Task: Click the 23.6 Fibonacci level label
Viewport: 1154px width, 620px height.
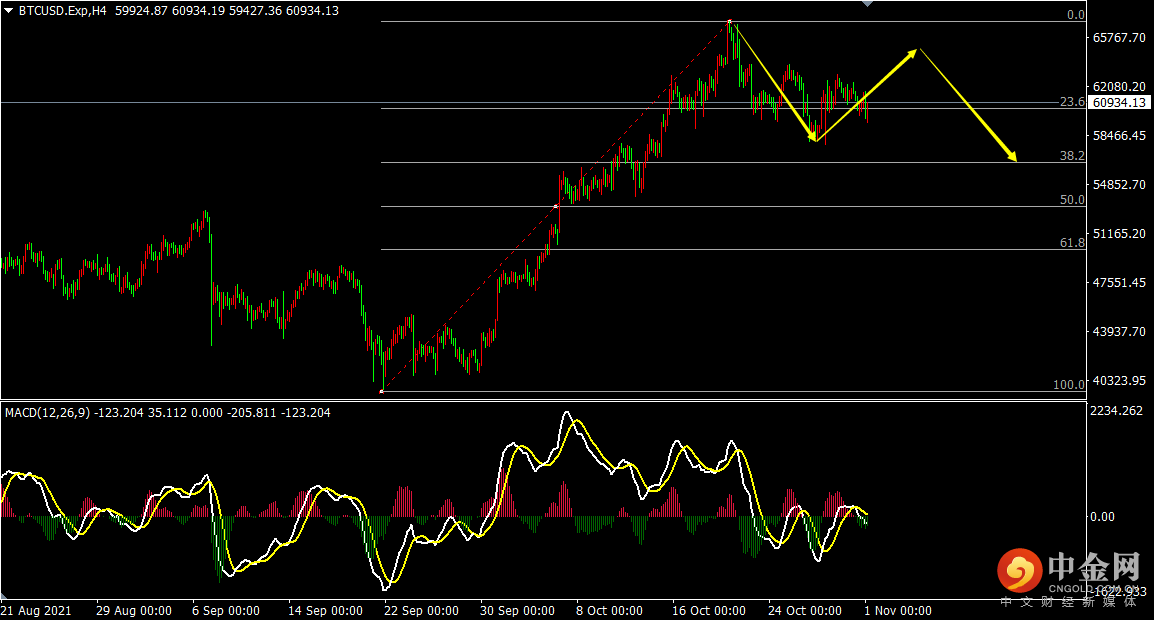Action: [x=1072, y=102]
